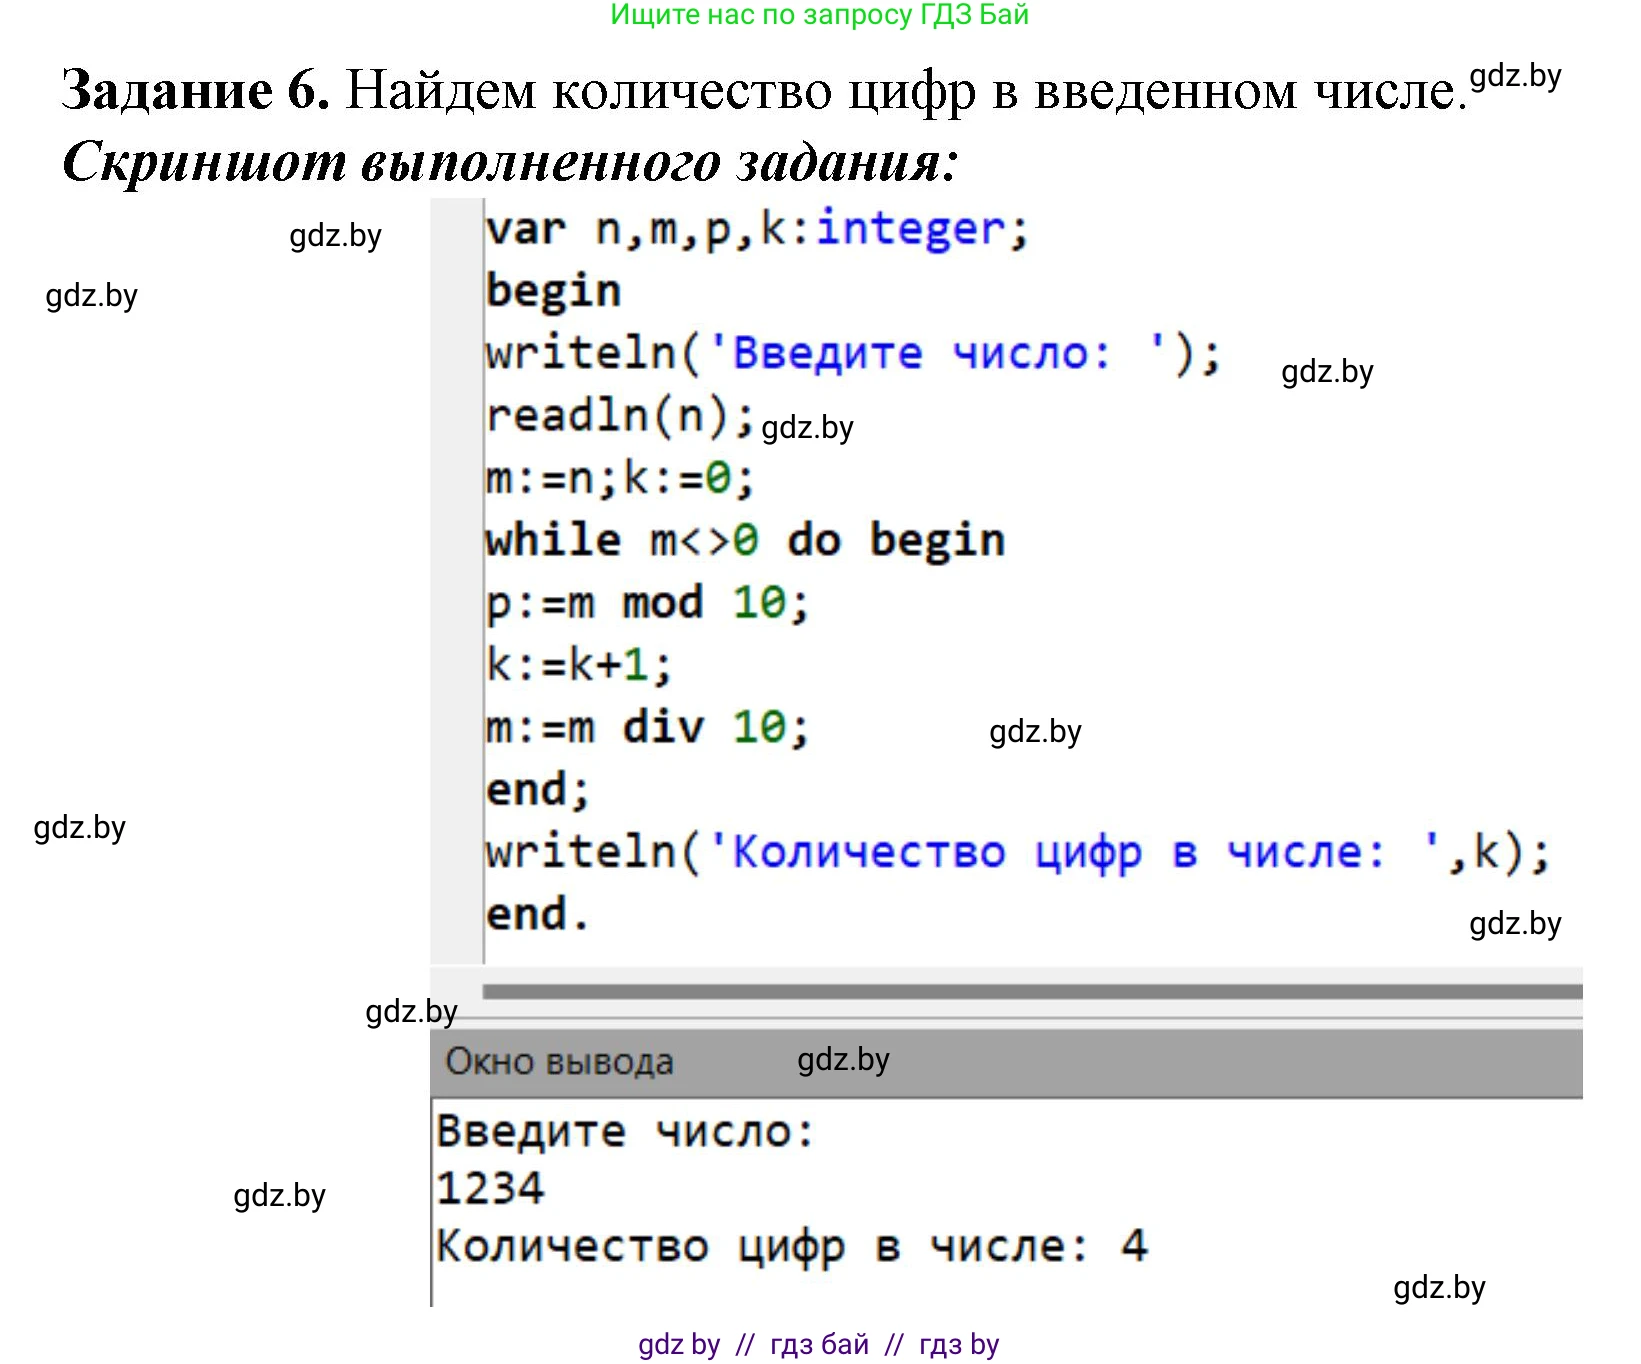Click the p:=m mod 10 statement
The image size is (1641, 1364).
[x=645, y=601]
